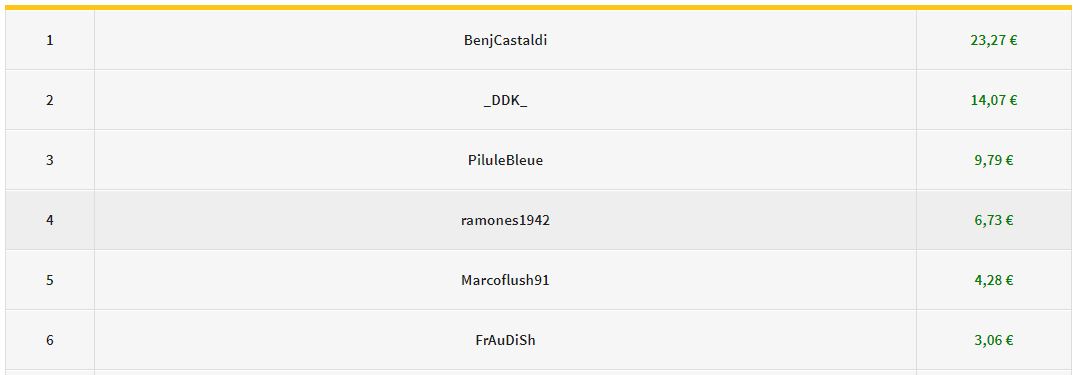Click ramones1942 in the ranking
Image resolution: width=1076 pixels, height=375 pixels.
(505, 220)
